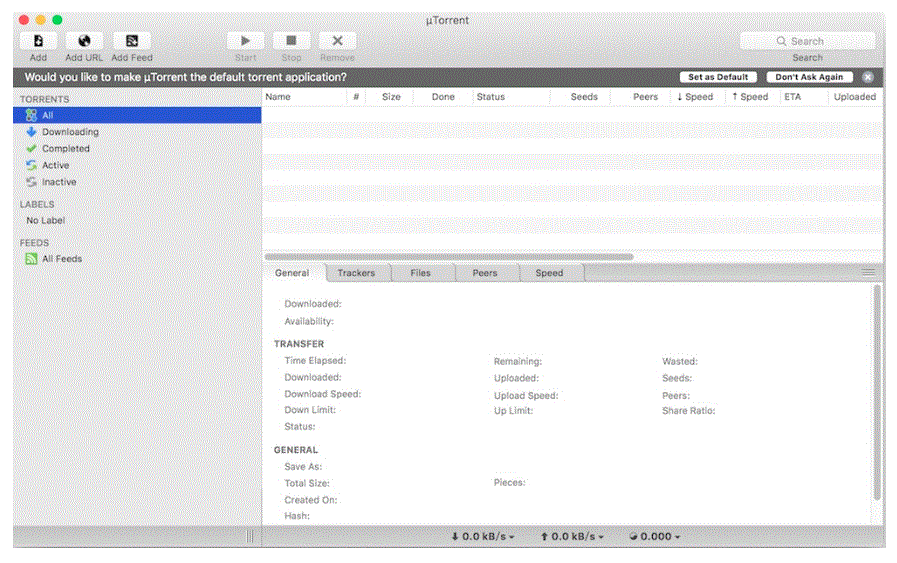The image size is (897, 563).
Task: Click the Inactive sync icon
Action: [31, 182]
